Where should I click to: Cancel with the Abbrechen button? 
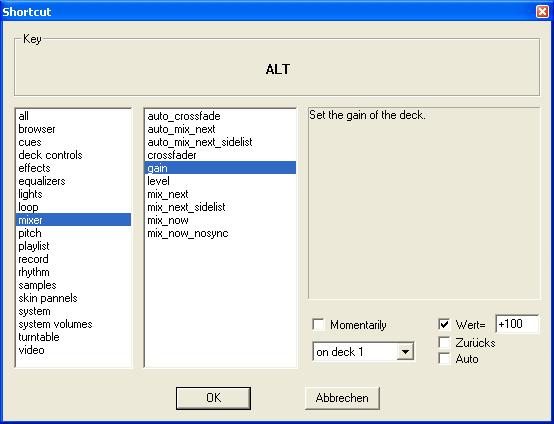342,398
